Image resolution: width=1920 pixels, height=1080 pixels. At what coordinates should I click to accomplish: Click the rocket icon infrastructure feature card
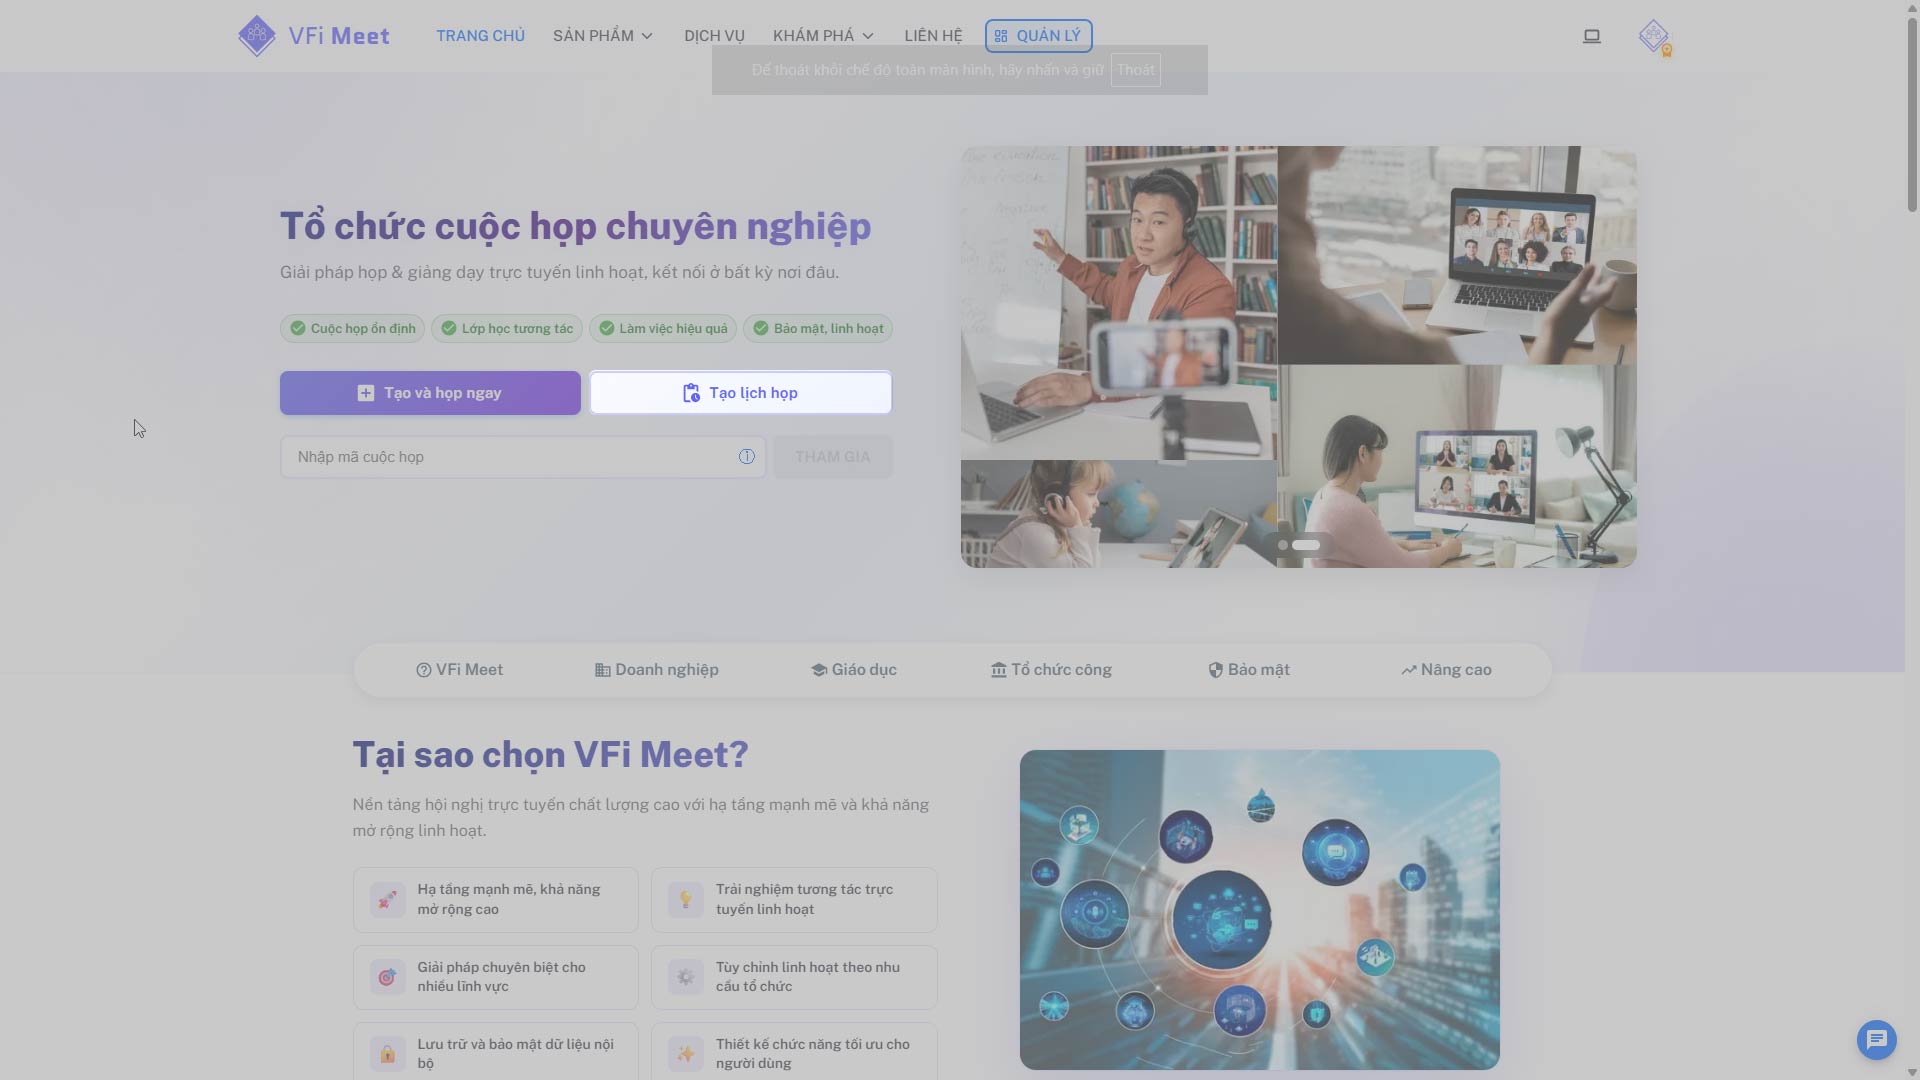(495, 899)
